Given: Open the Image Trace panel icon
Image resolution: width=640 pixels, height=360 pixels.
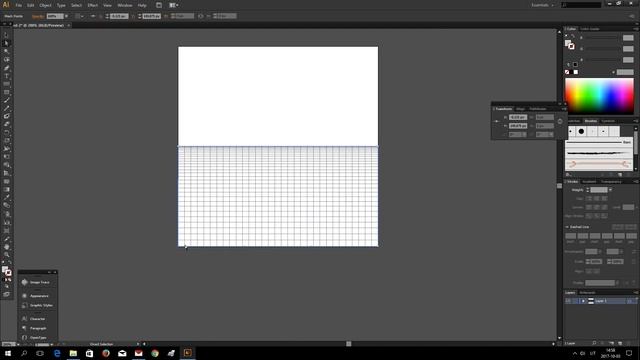Looking at the screenshot, I should [x=24, y=282].
